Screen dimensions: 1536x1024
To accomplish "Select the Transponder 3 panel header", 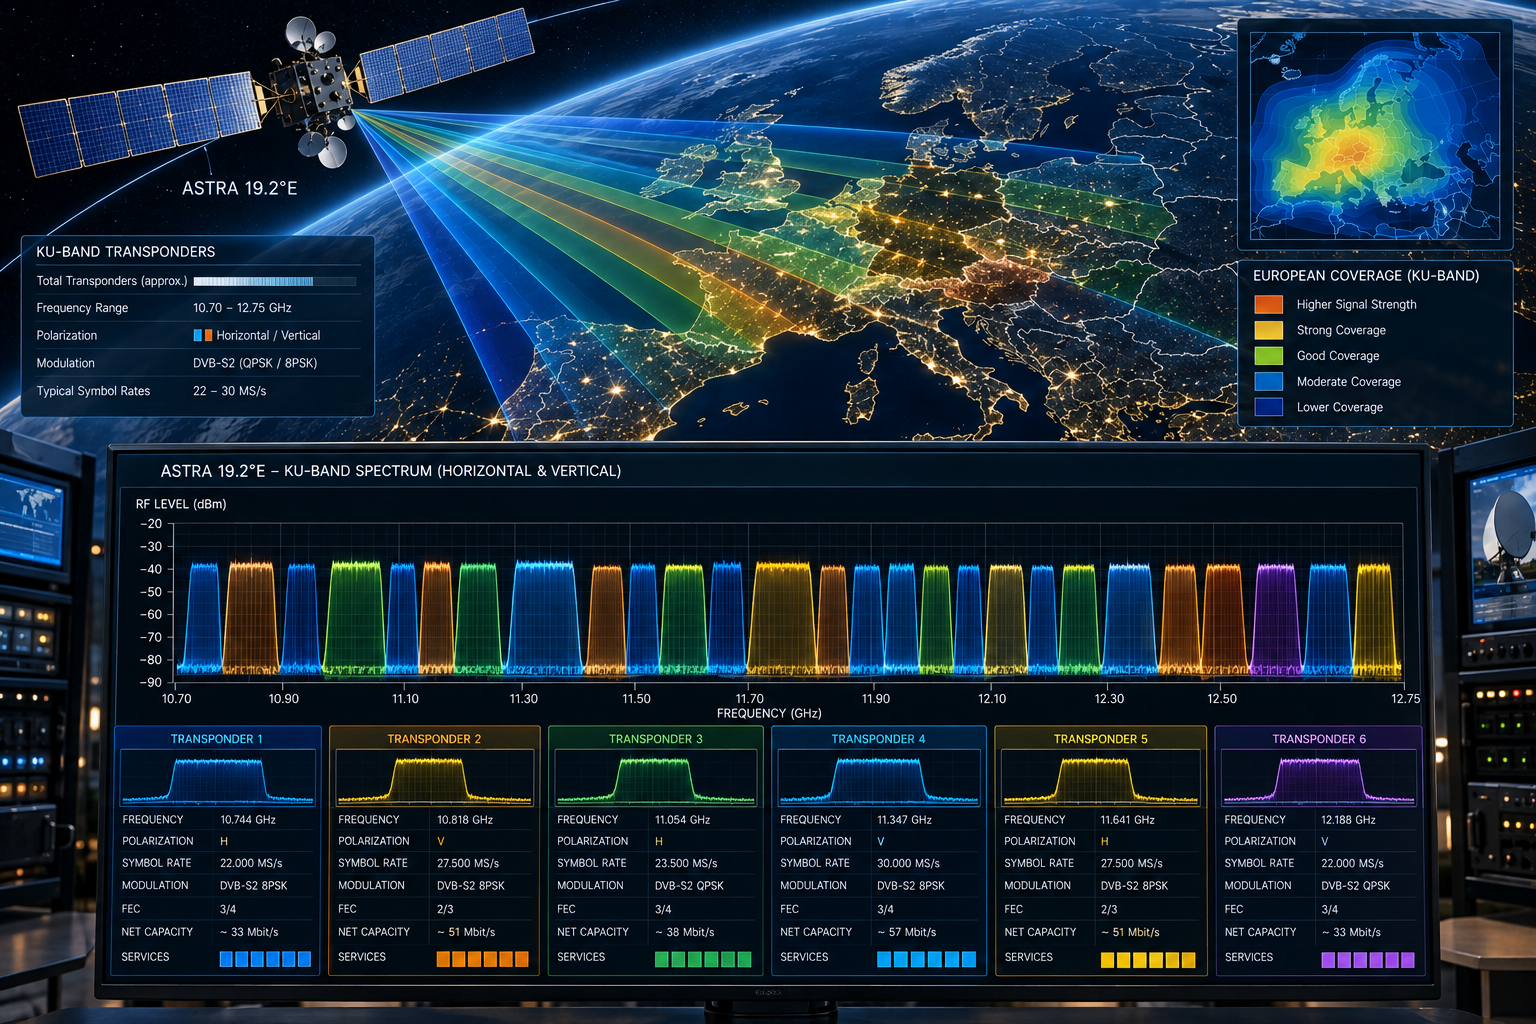I will 656,739.
